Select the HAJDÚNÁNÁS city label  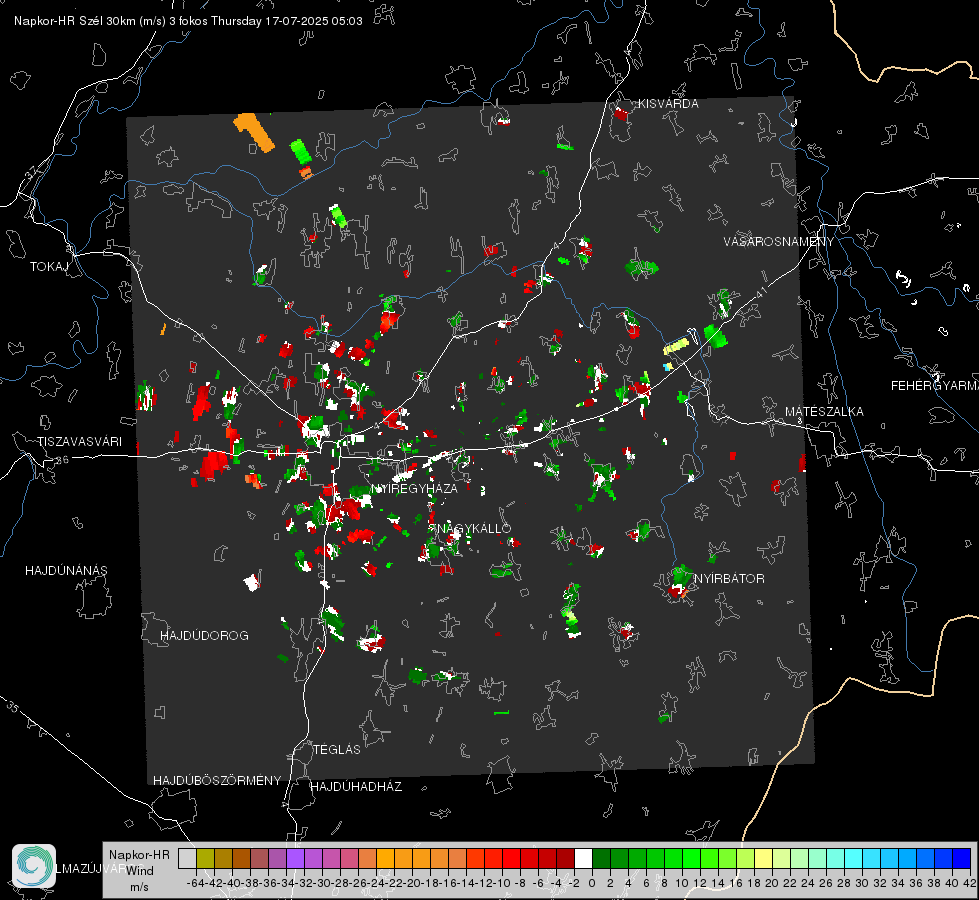tap(66, 570)
